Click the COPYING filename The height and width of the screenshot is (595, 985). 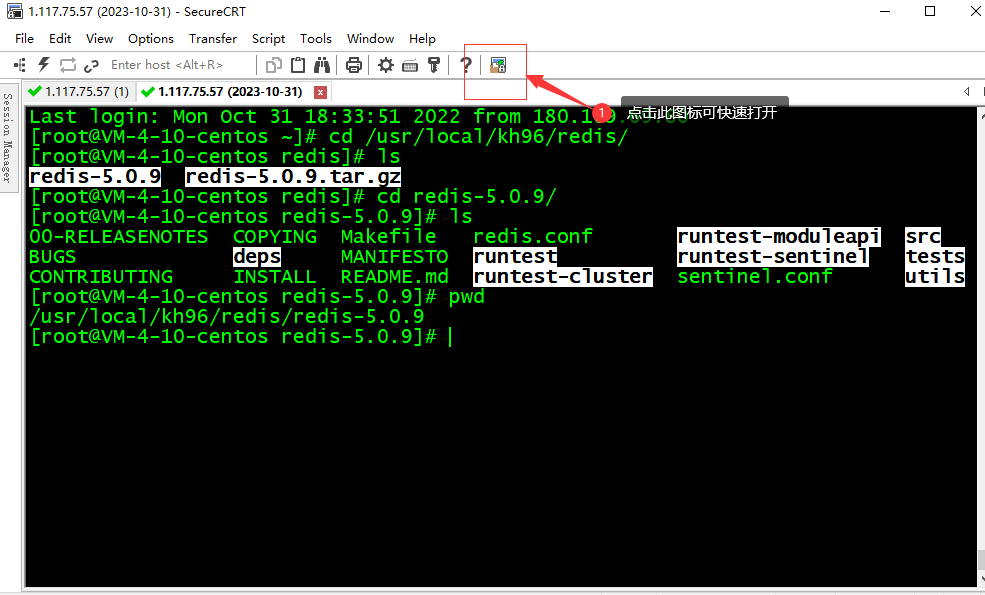pyautogui.click(x=275, y=237)
